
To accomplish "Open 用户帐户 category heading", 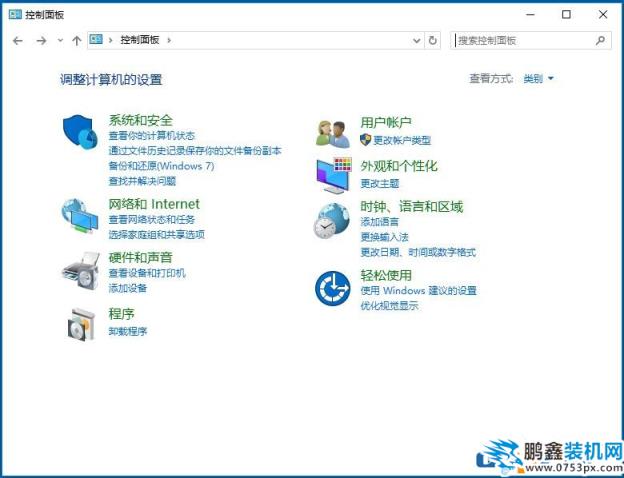I will pos(386,122).
